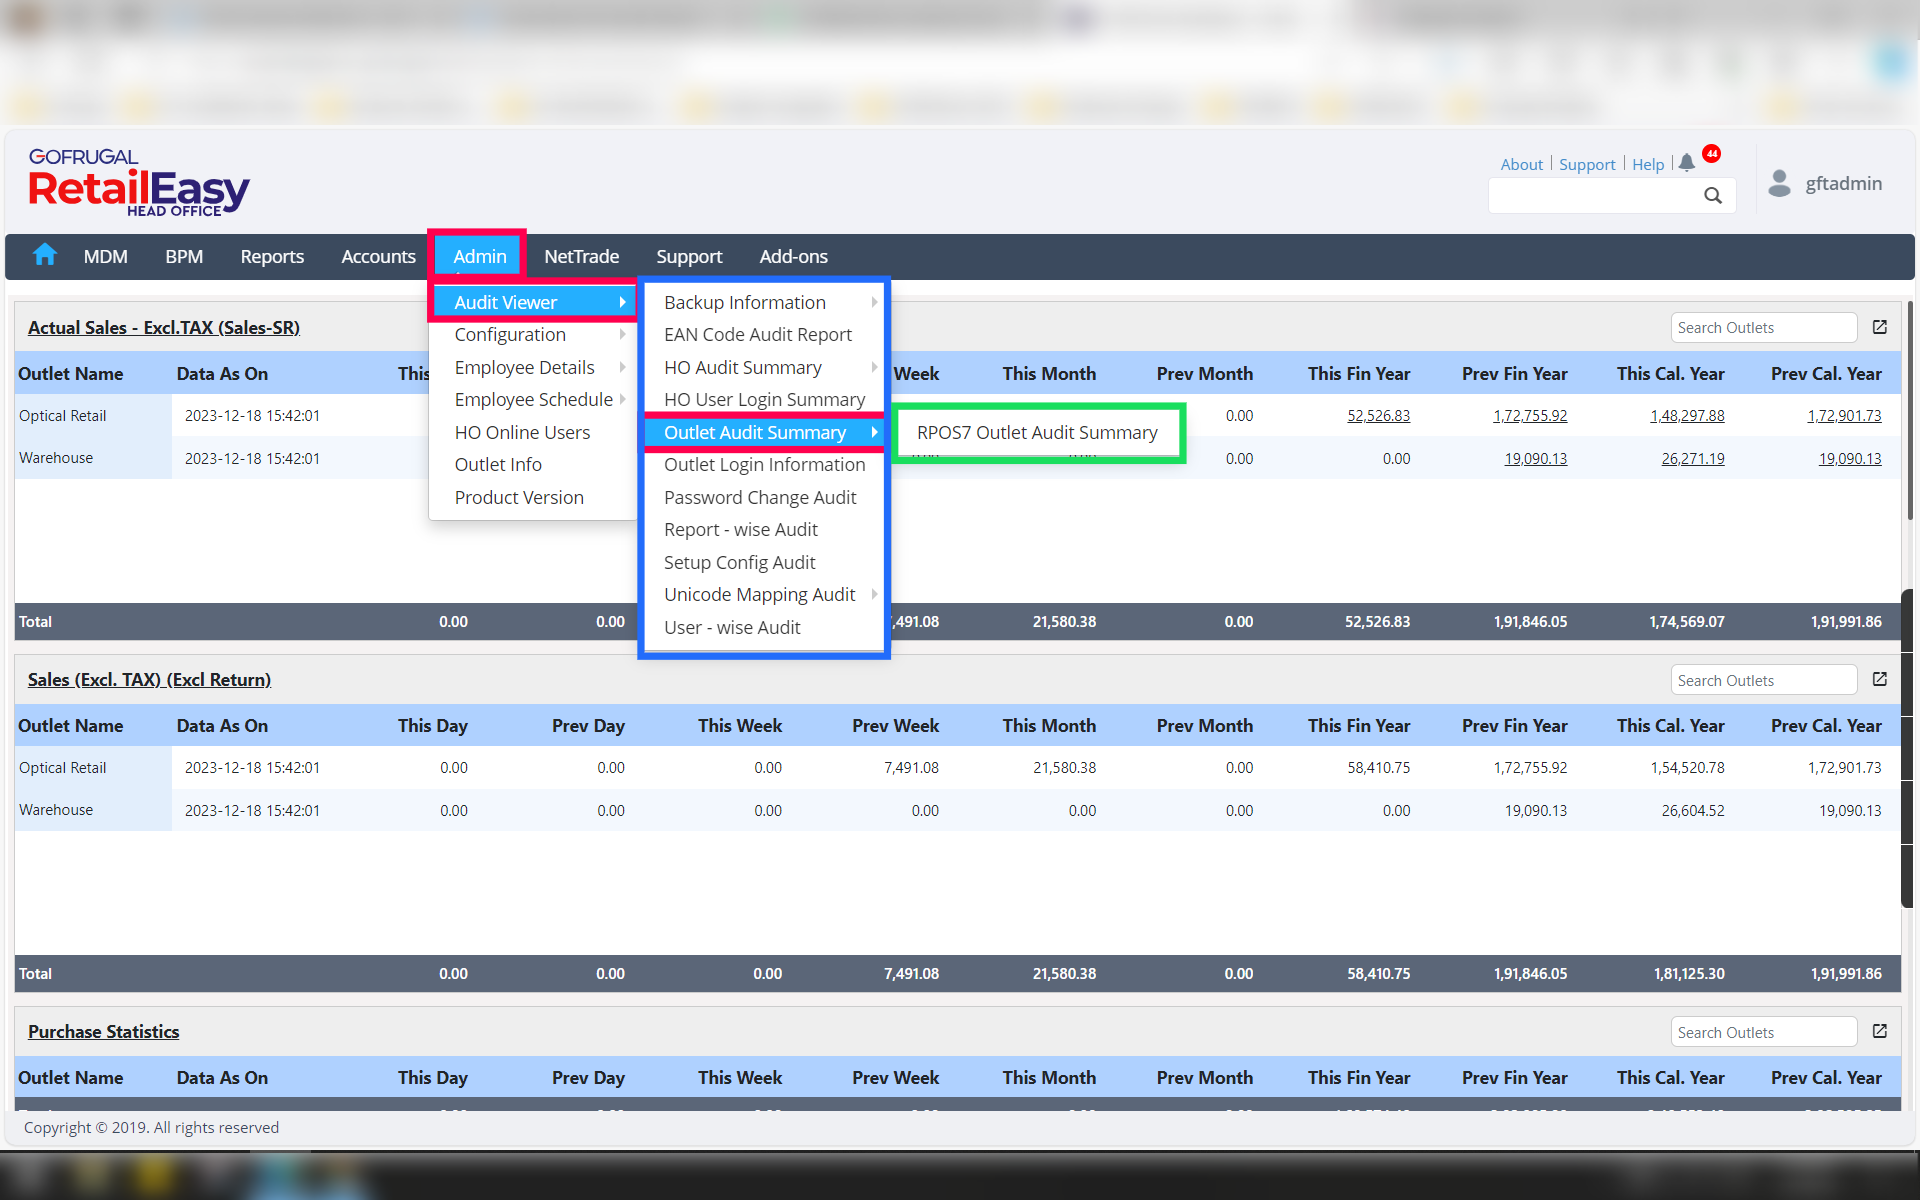This screenshot has width=1920, height=1200.
Task: Choose Password Change Audit entry
Action: (760, 497)
